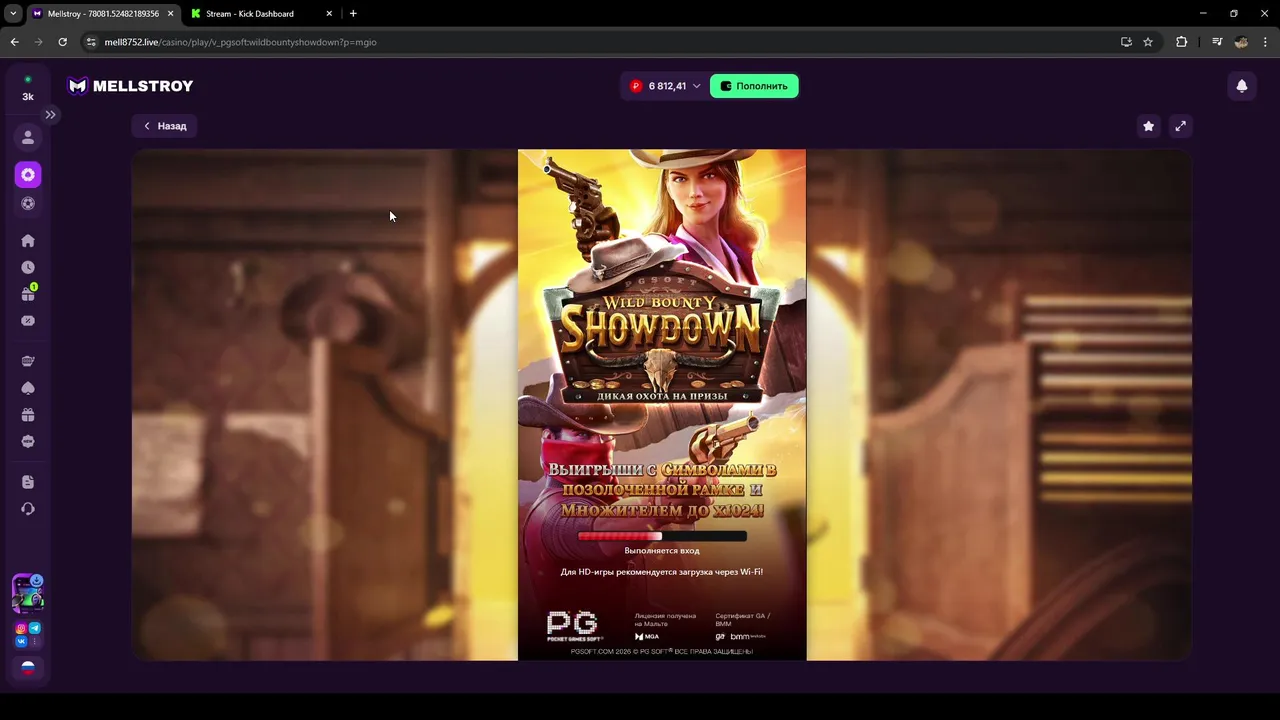Viewport: 1280px width, 720px height.
Task: Open the Russian flag language selector
Action: (28, 668)
